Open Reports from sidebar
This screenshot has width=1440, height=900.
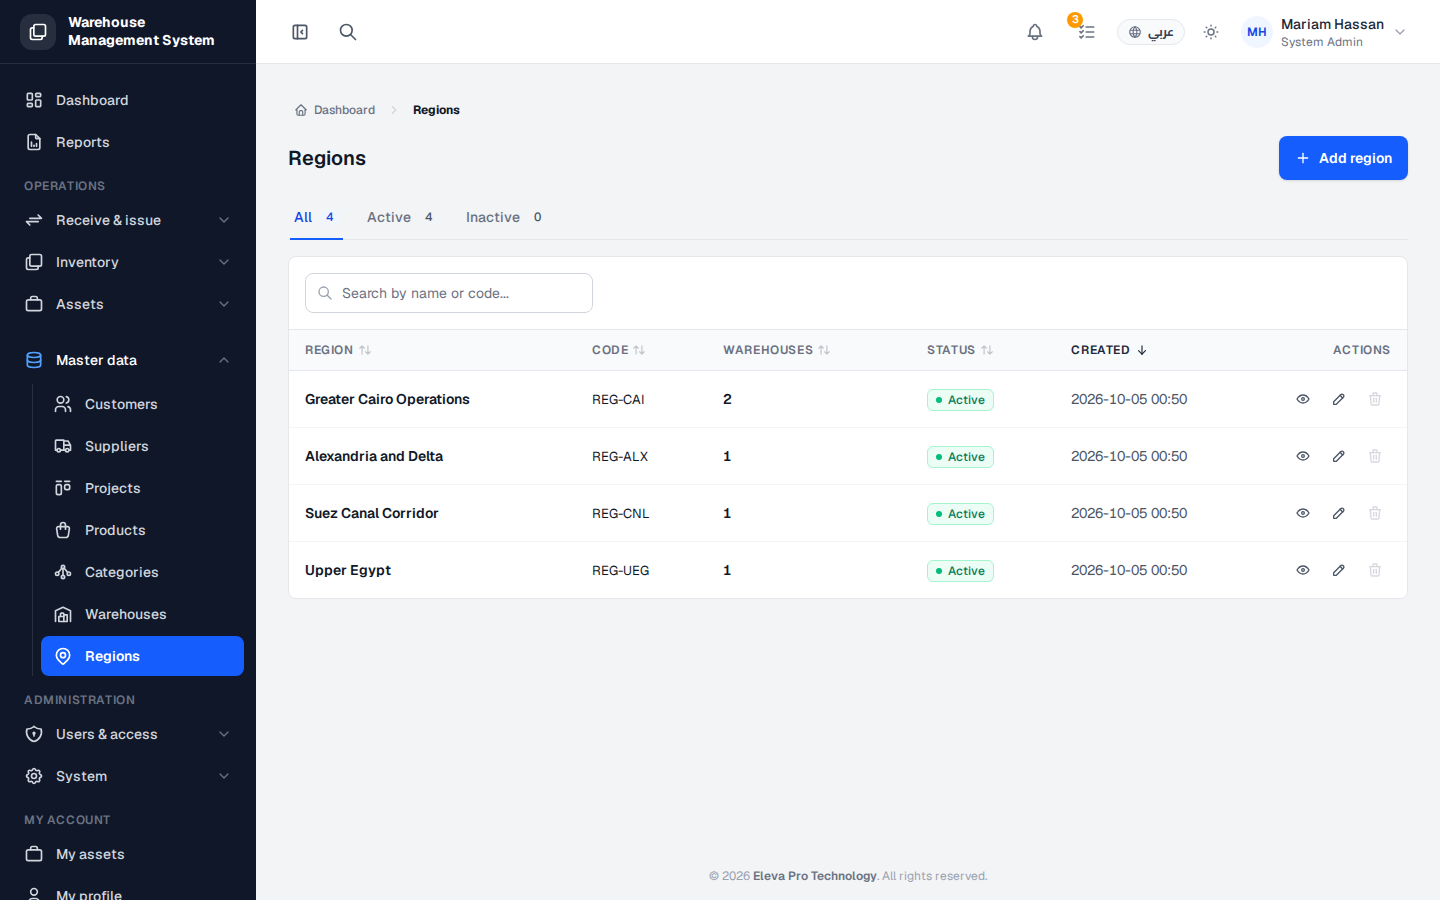128,142
